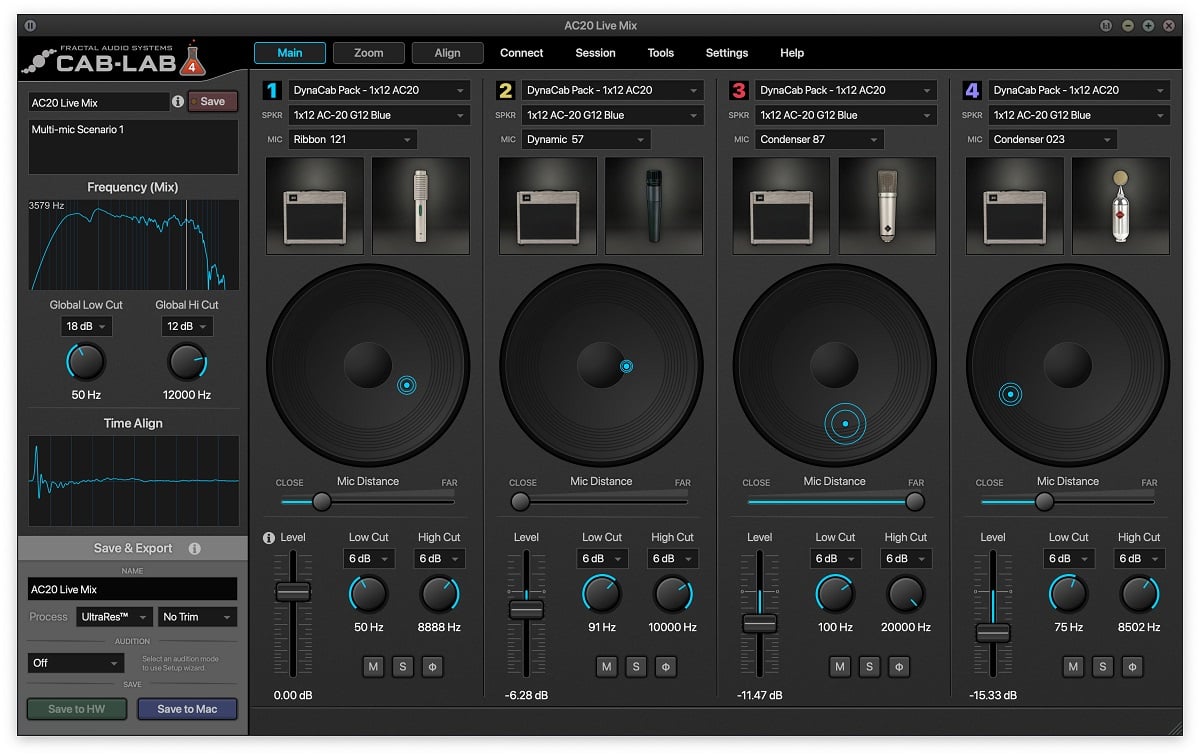The width and height of the screenshot is (1200, 756).
Task: Click the Condenser 87 microphone image
Action: click(x=887, y=205)
